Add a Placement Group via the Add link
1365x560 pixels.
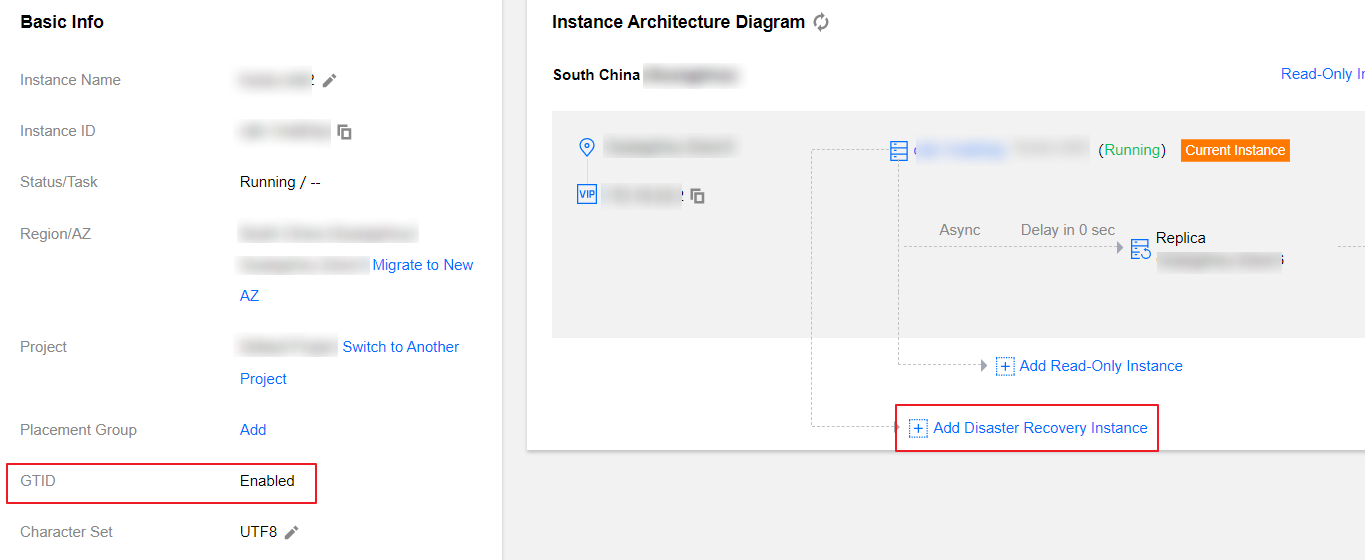coord(253,430)
